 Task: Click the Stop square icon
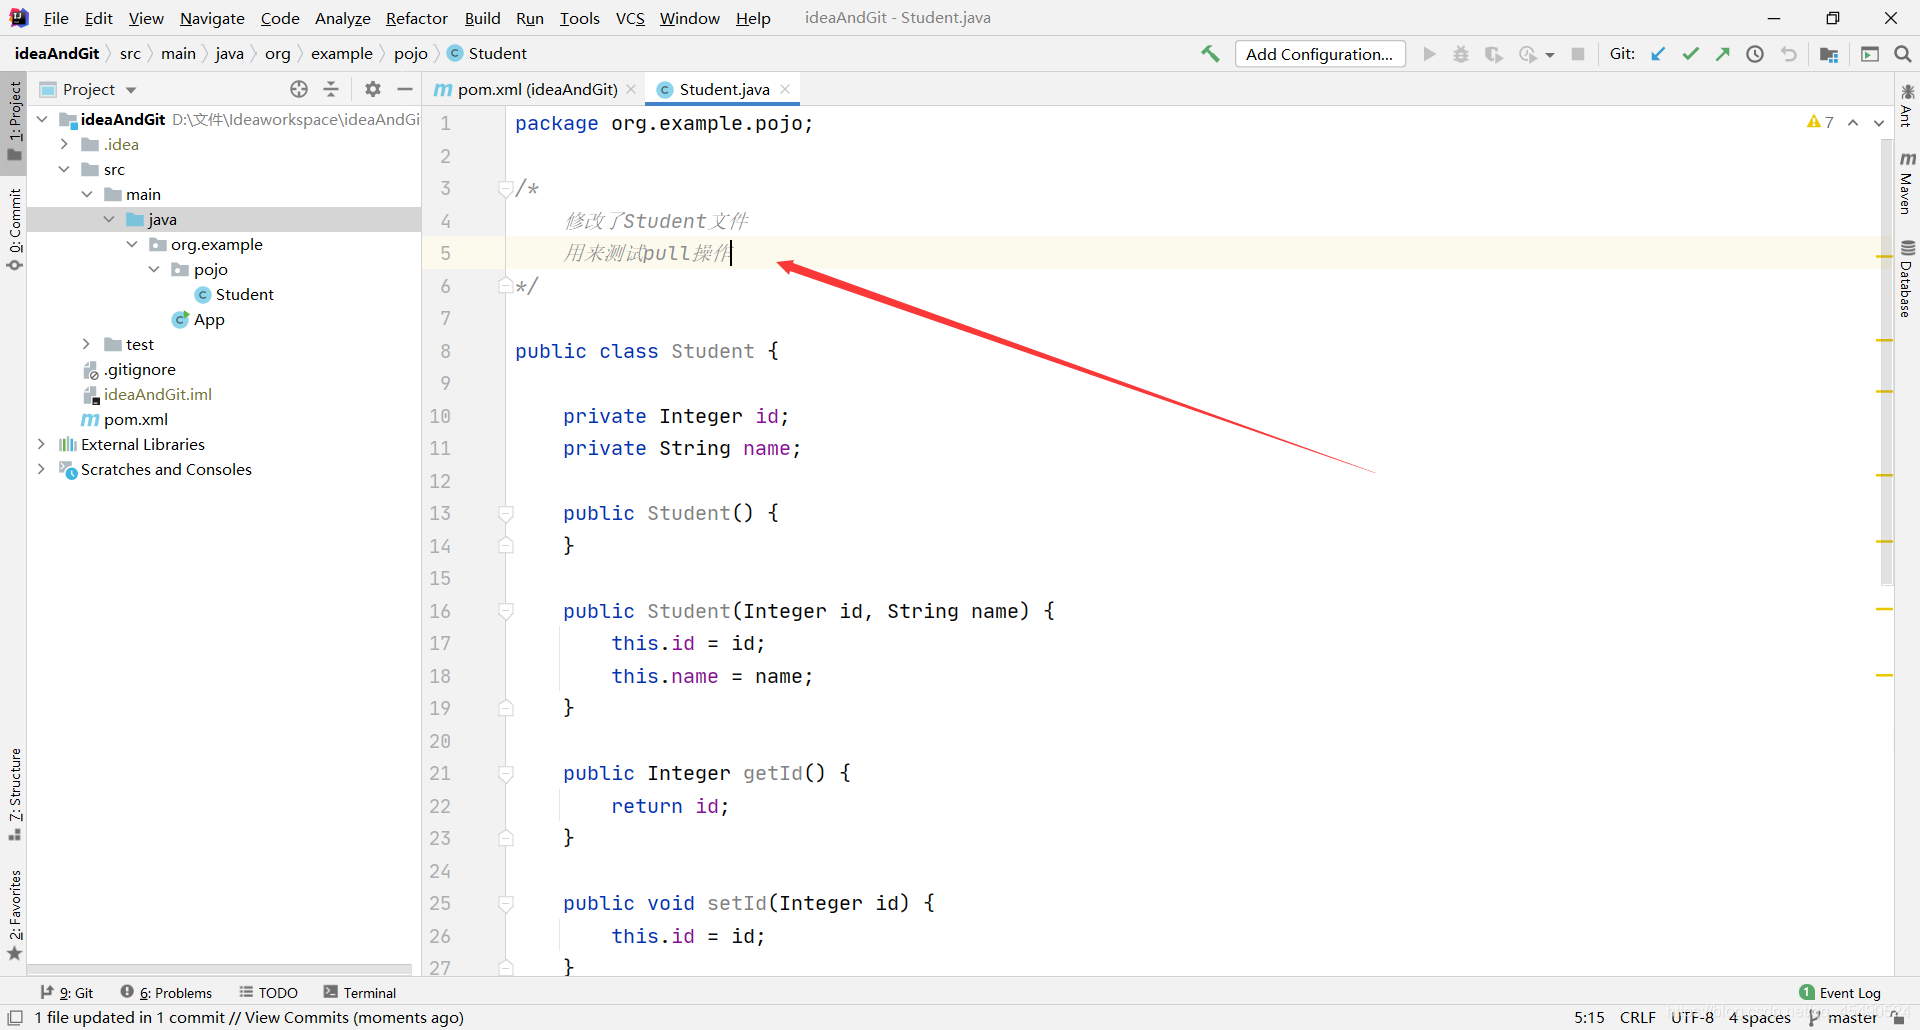click(1578, 54)
